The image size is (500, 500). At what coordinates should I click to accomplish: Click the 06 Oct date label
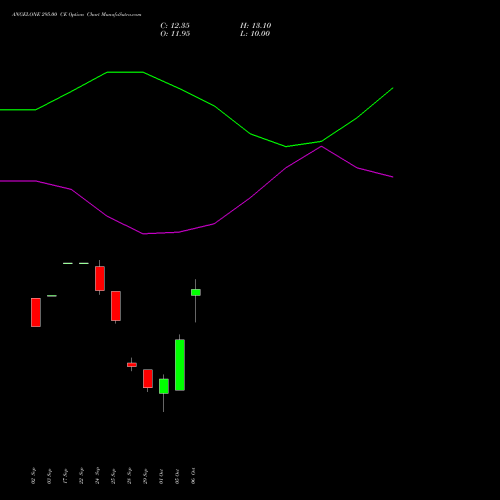193,476
